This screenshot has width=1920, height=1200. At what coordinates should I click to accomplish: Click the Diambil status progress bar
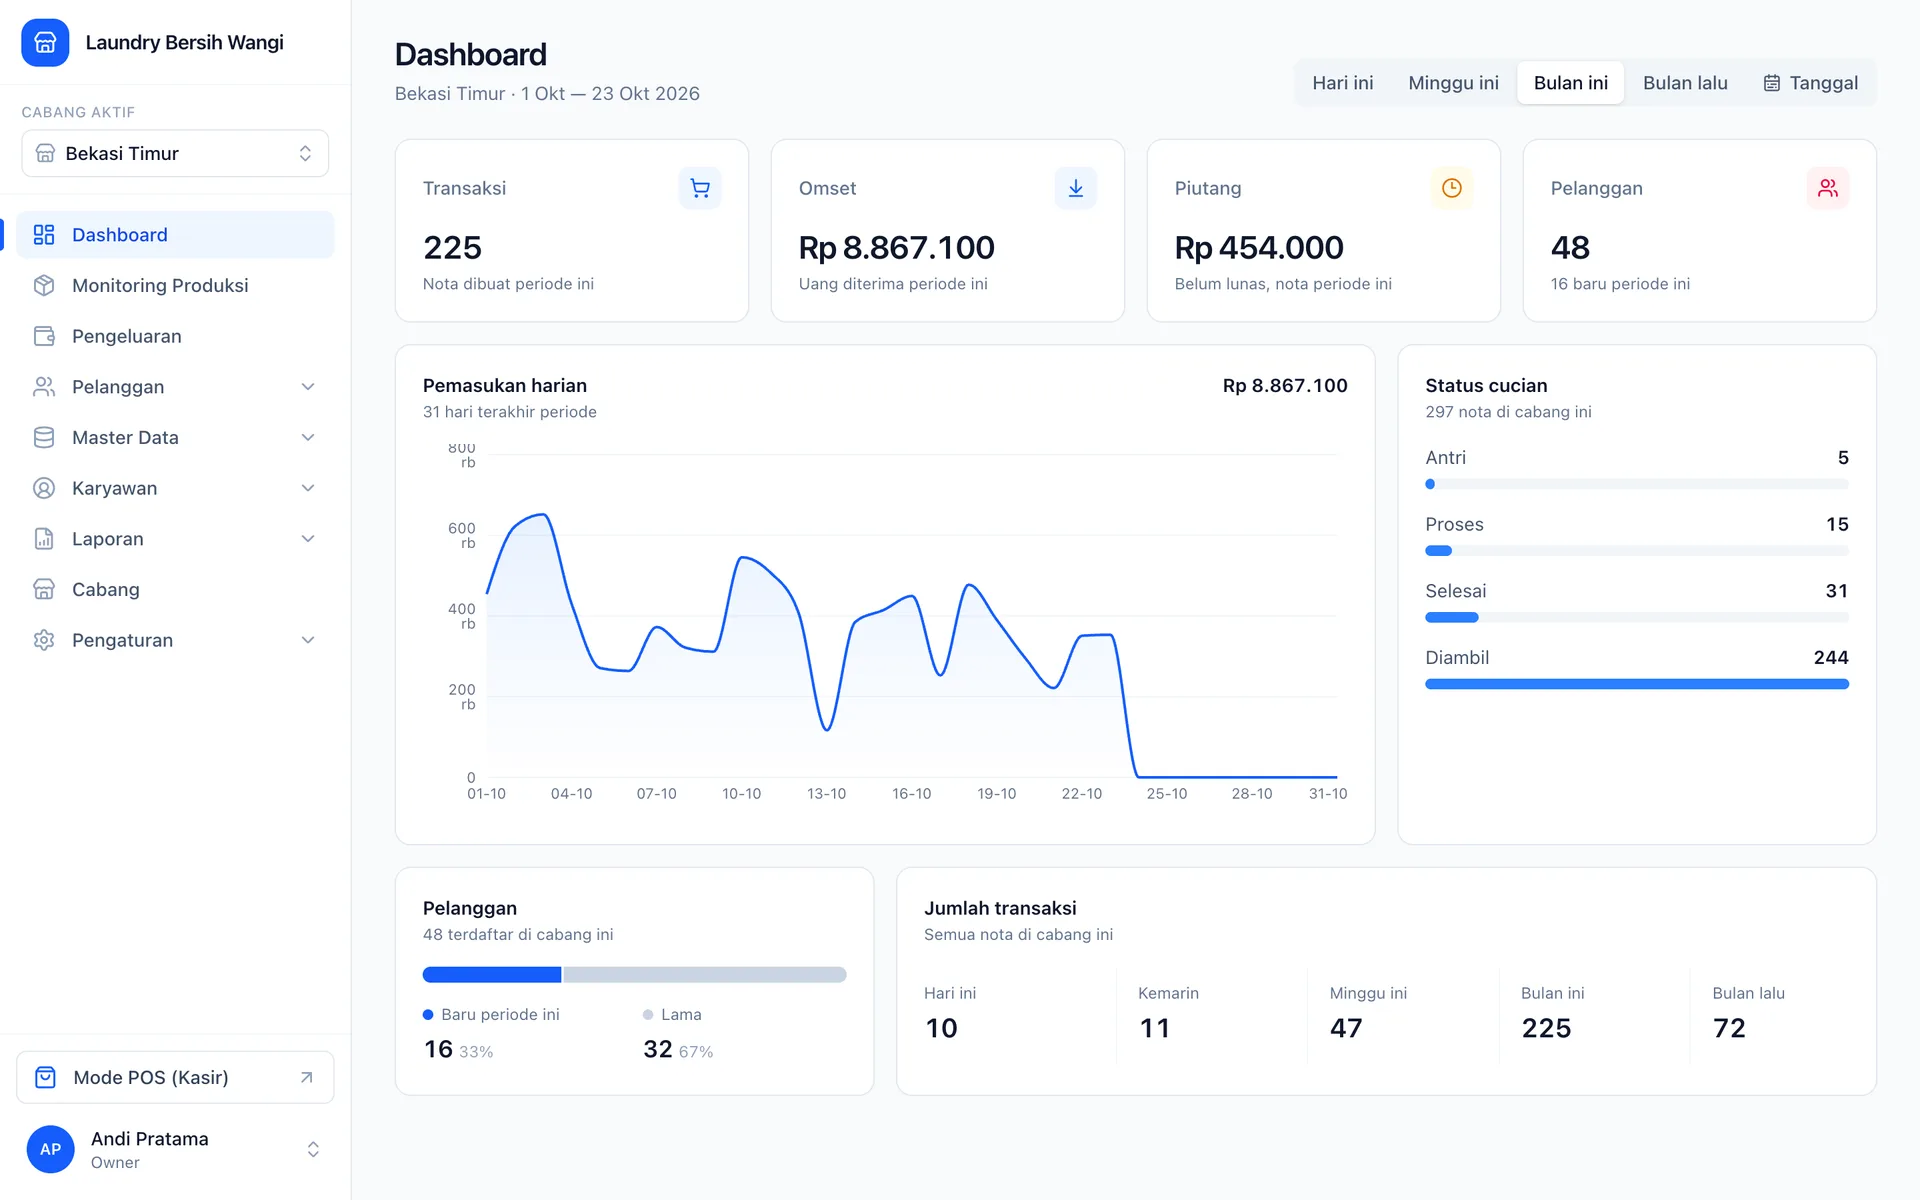pos(1637,684)
